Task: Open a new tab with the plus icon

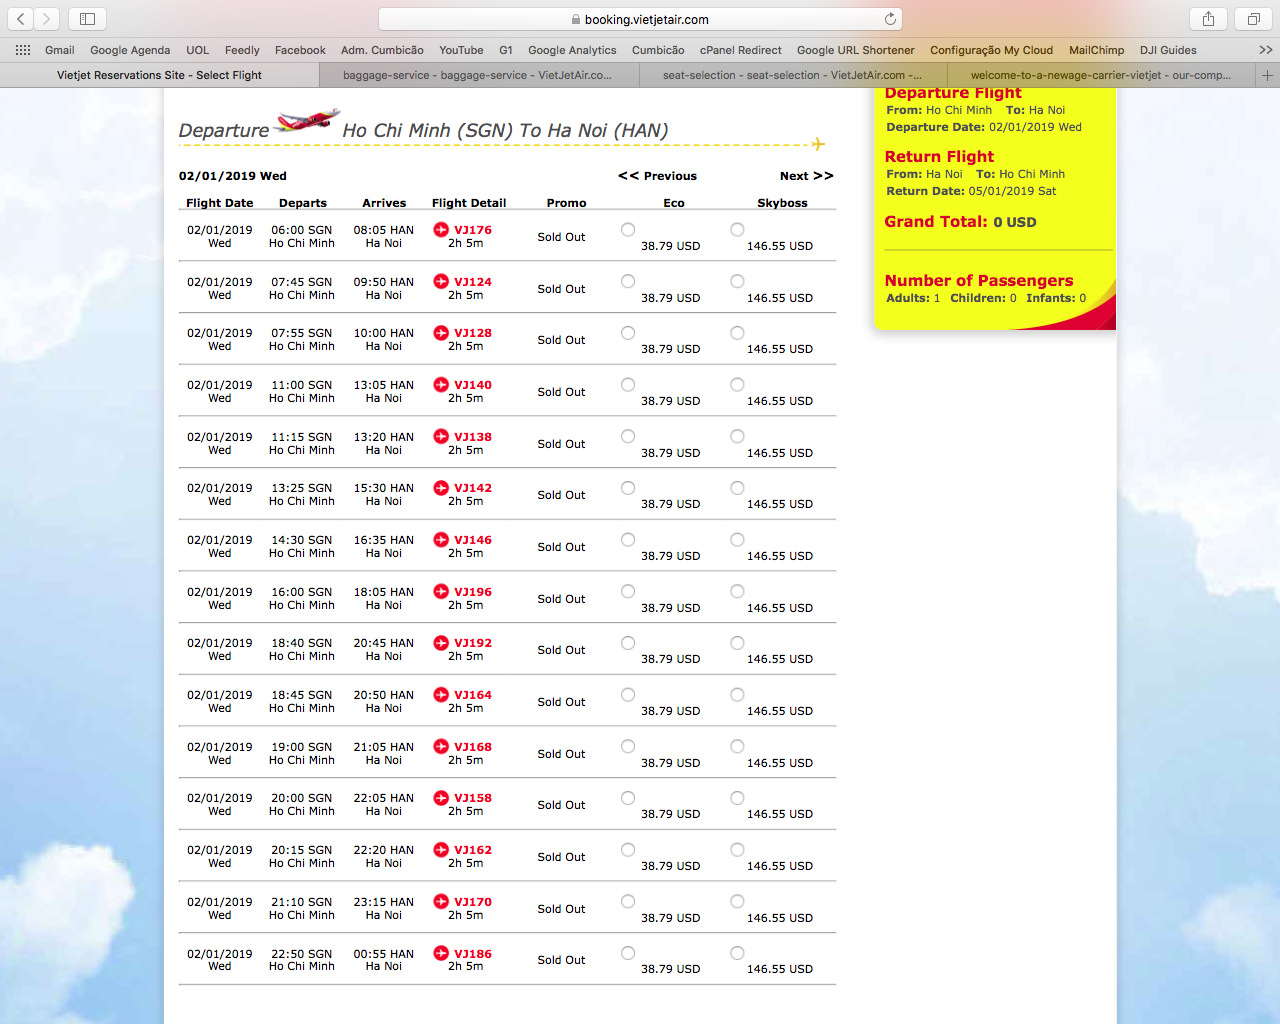Action: pos(1267,75)
